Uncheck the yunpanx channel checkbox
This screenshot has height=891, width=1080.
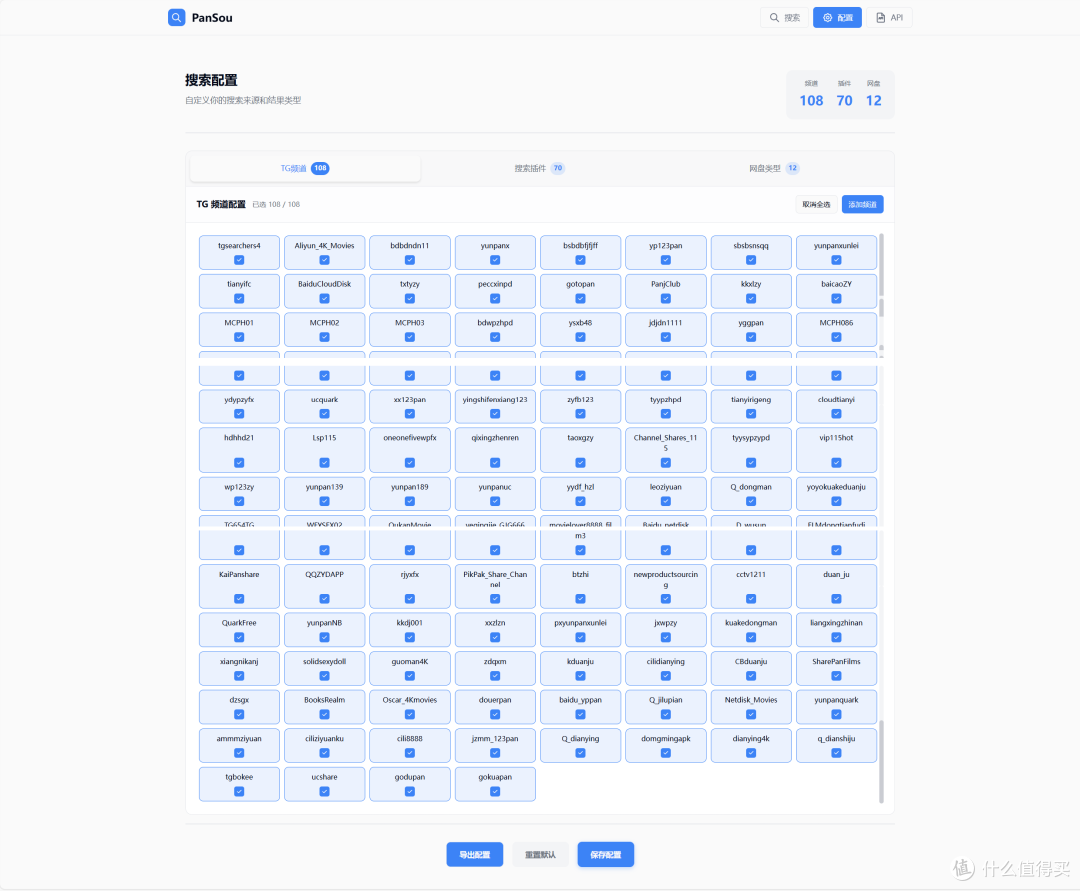tap(495, 260)
